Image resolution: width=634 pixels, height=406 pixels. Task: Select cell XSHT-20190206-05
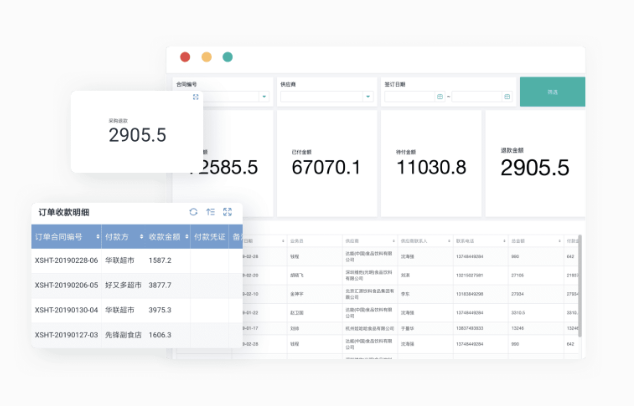(x=66, y=285)
